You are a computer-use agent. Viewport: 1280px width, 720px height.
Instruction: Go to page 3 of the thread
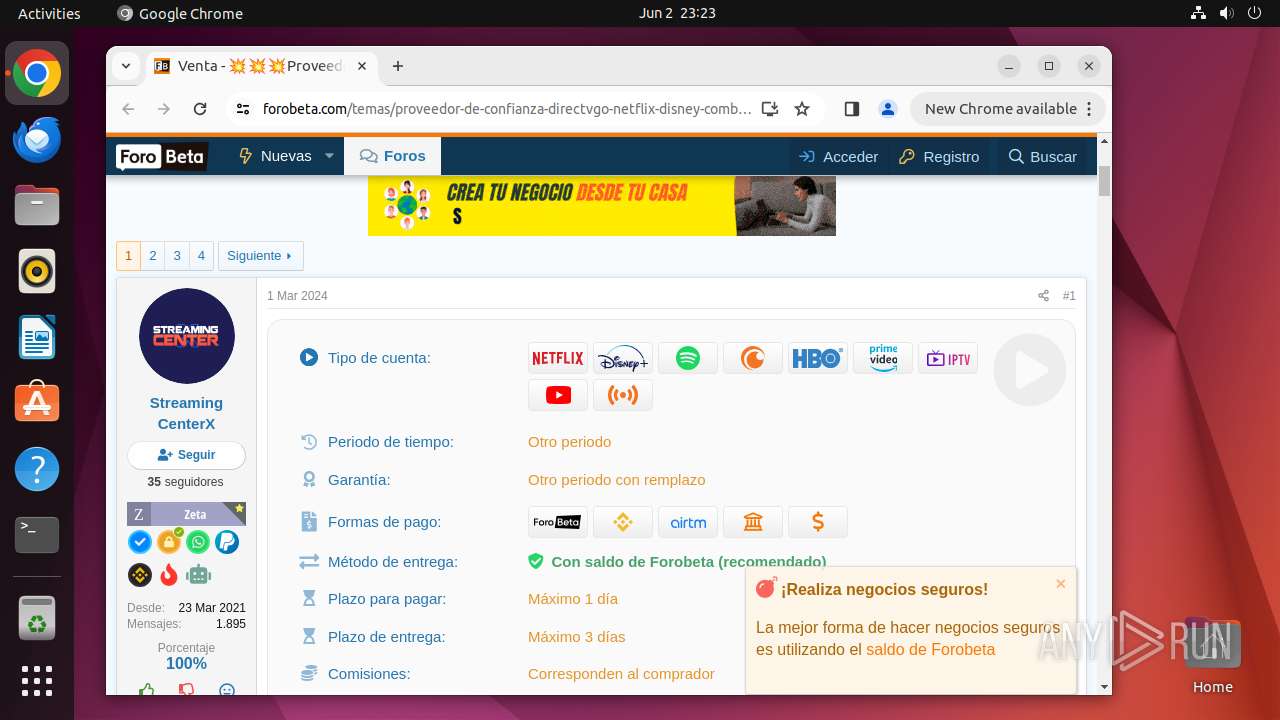[x=177, y=256]
